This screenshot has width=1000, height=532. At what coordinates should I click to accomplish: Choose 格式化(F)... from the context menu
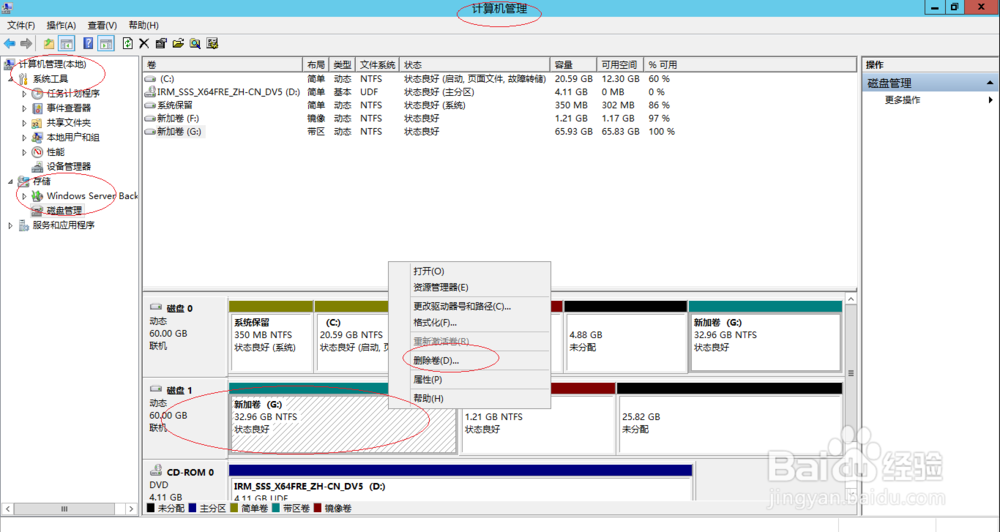pyautogui.click(x=469, y=322)
